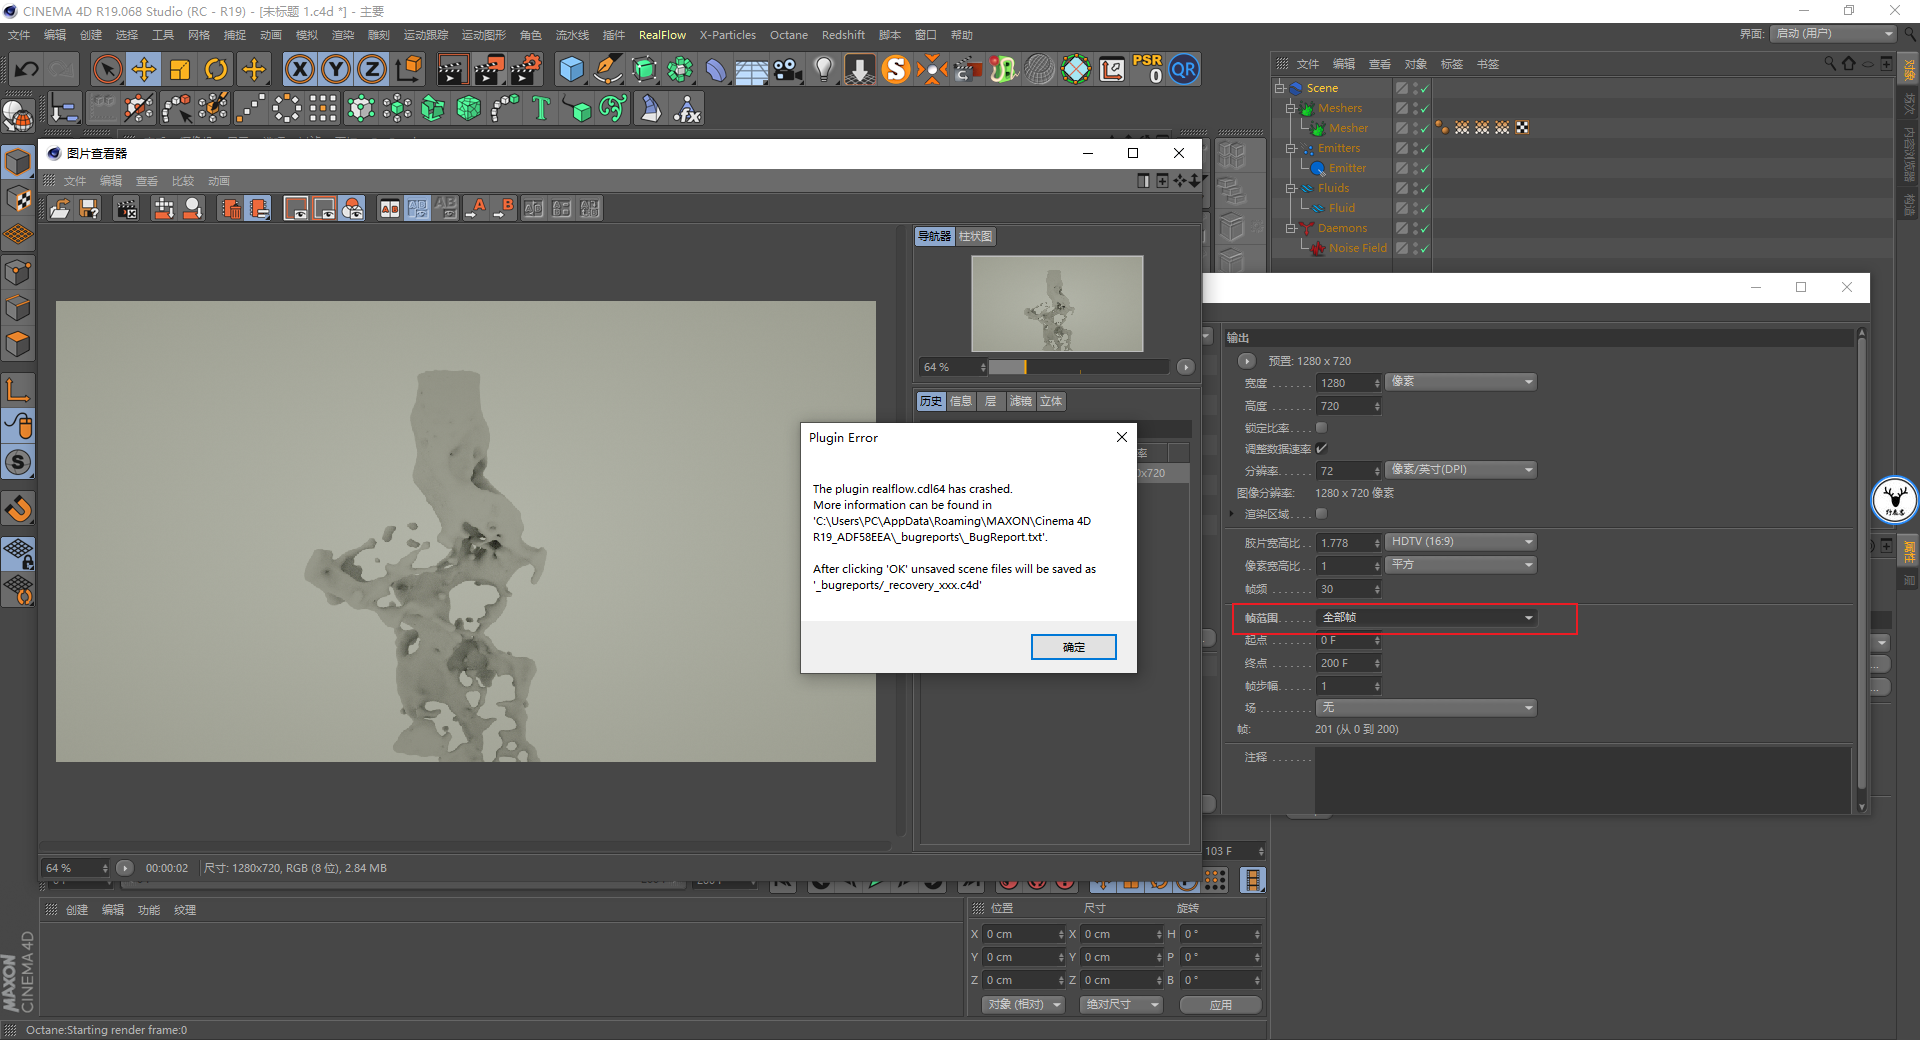The width and height of the screenshot is (1920, 1040).
Task: Toggle the X axis lock
Action: (299, 69)
